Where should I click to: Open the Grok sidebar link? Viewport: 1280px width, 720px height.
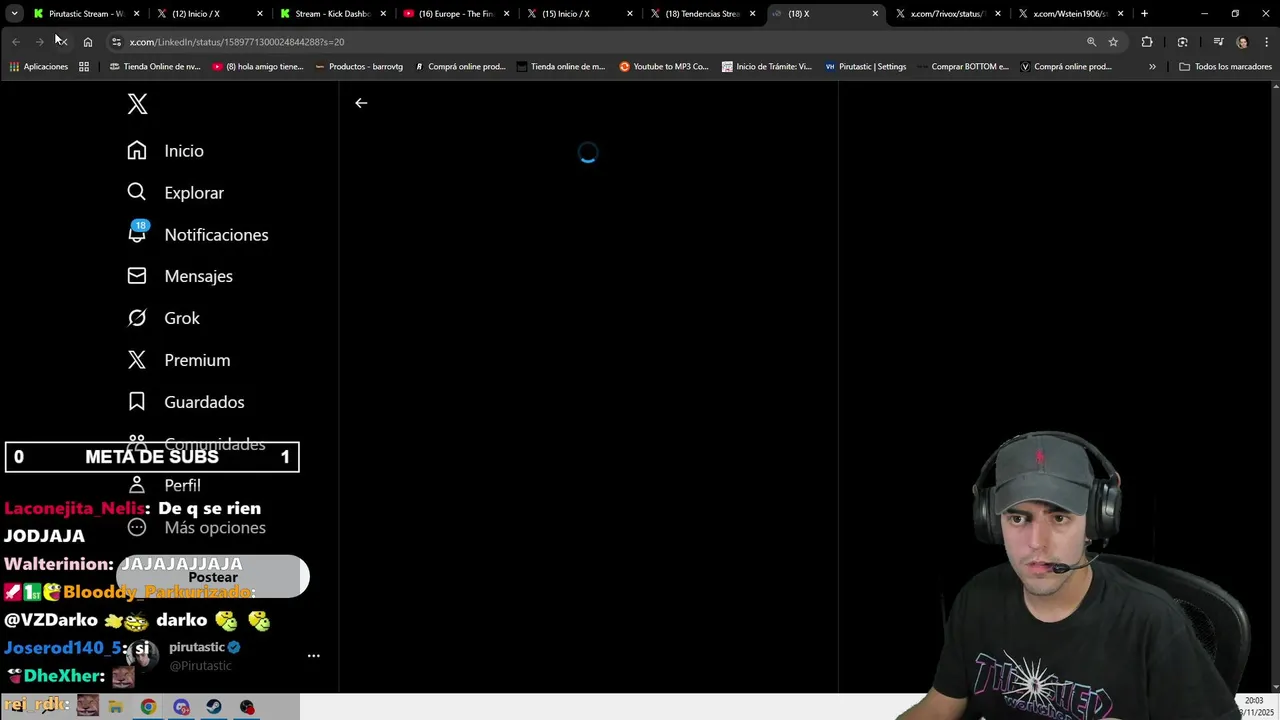(x=182, y=318)
